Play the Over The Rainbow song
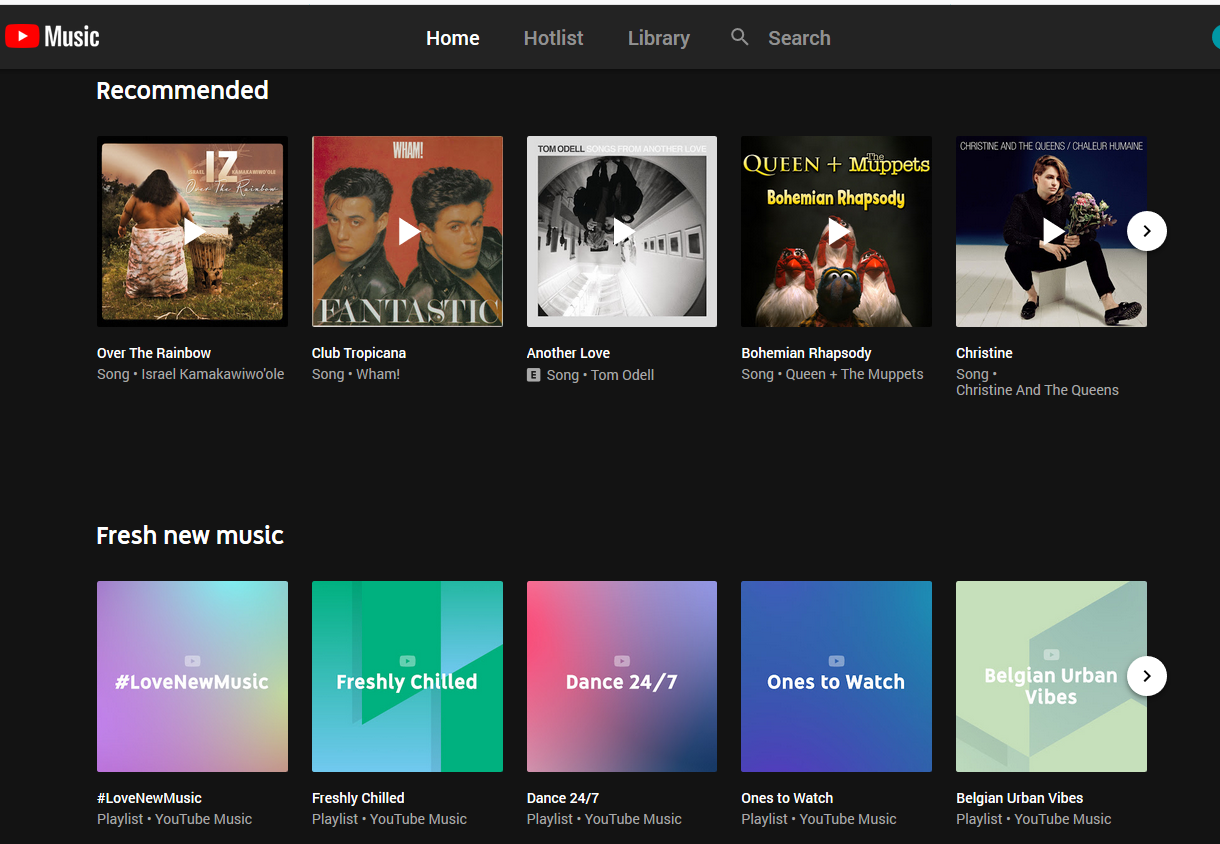Image resolution: width=1220 pixels, height=844 pixels. pyautogui.click(x=192, y=231)
